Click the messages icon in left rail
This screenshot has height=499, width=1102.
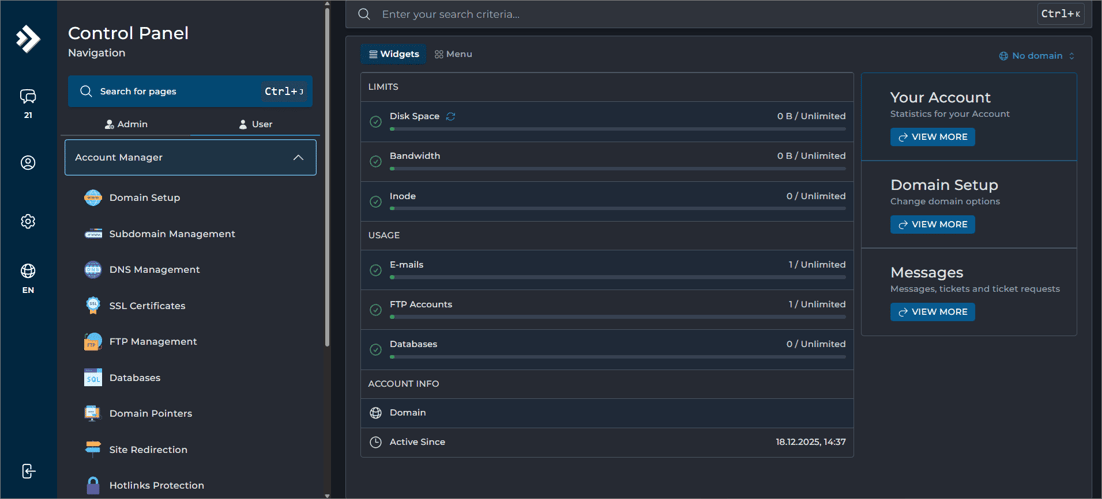[x=28, y=97]
